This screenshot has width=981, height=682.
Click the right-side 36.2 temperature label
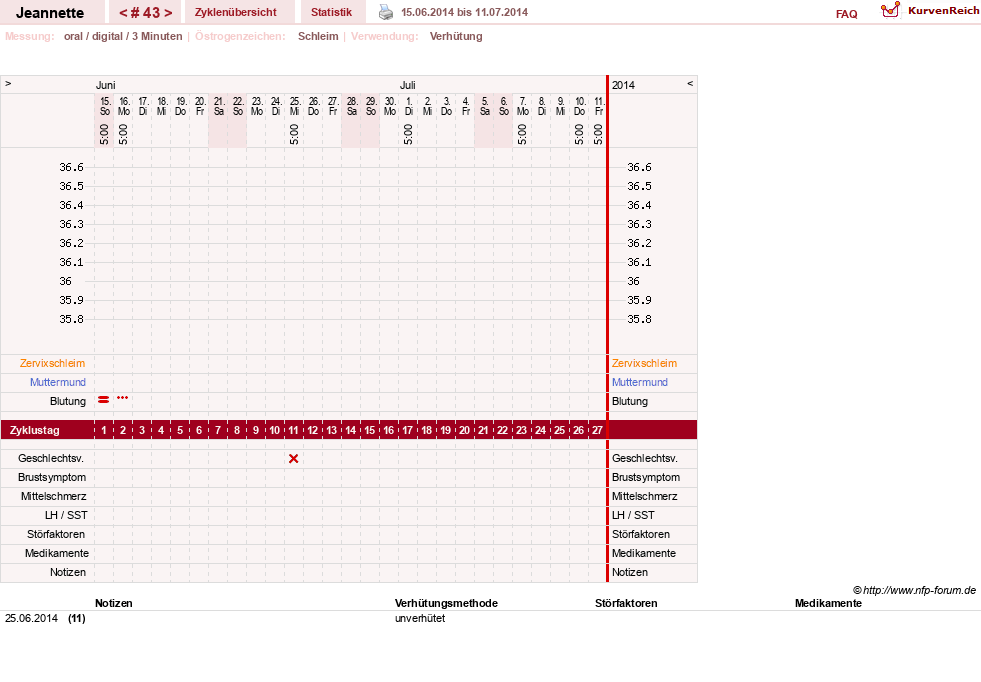pos(639,243)
